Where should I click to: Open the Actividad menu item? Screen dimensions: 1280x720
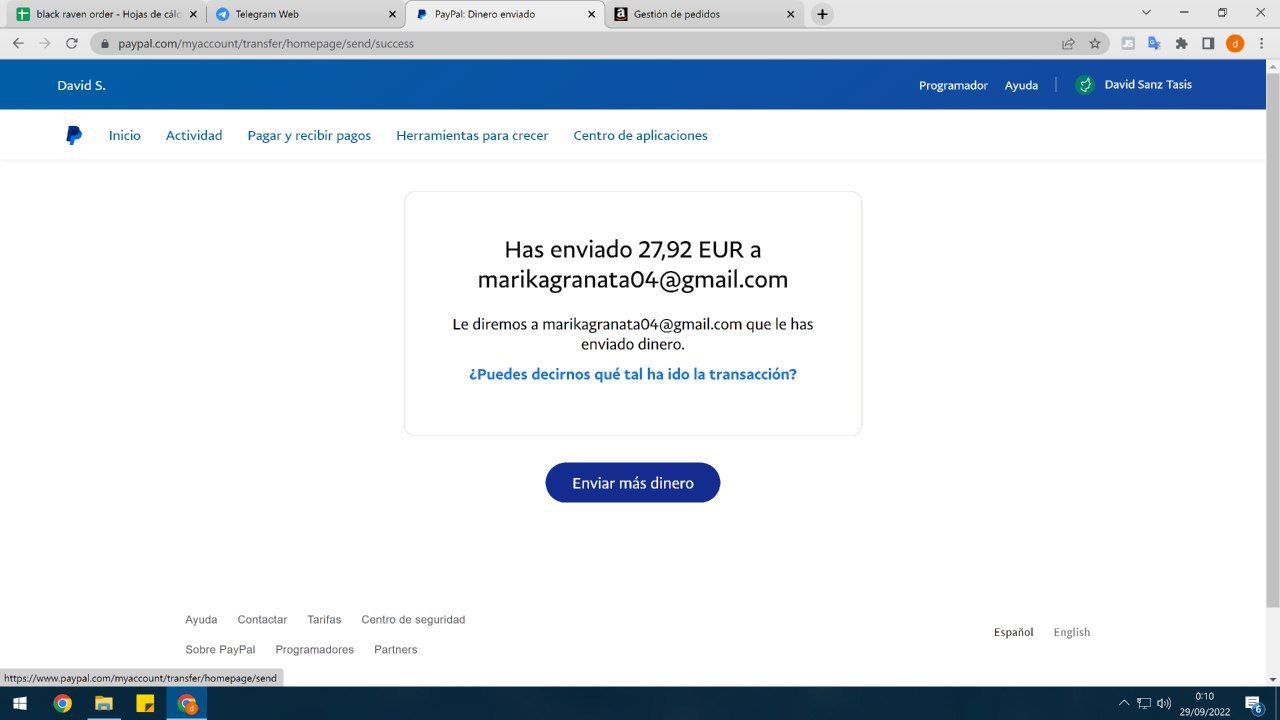(x=194, y=135)
